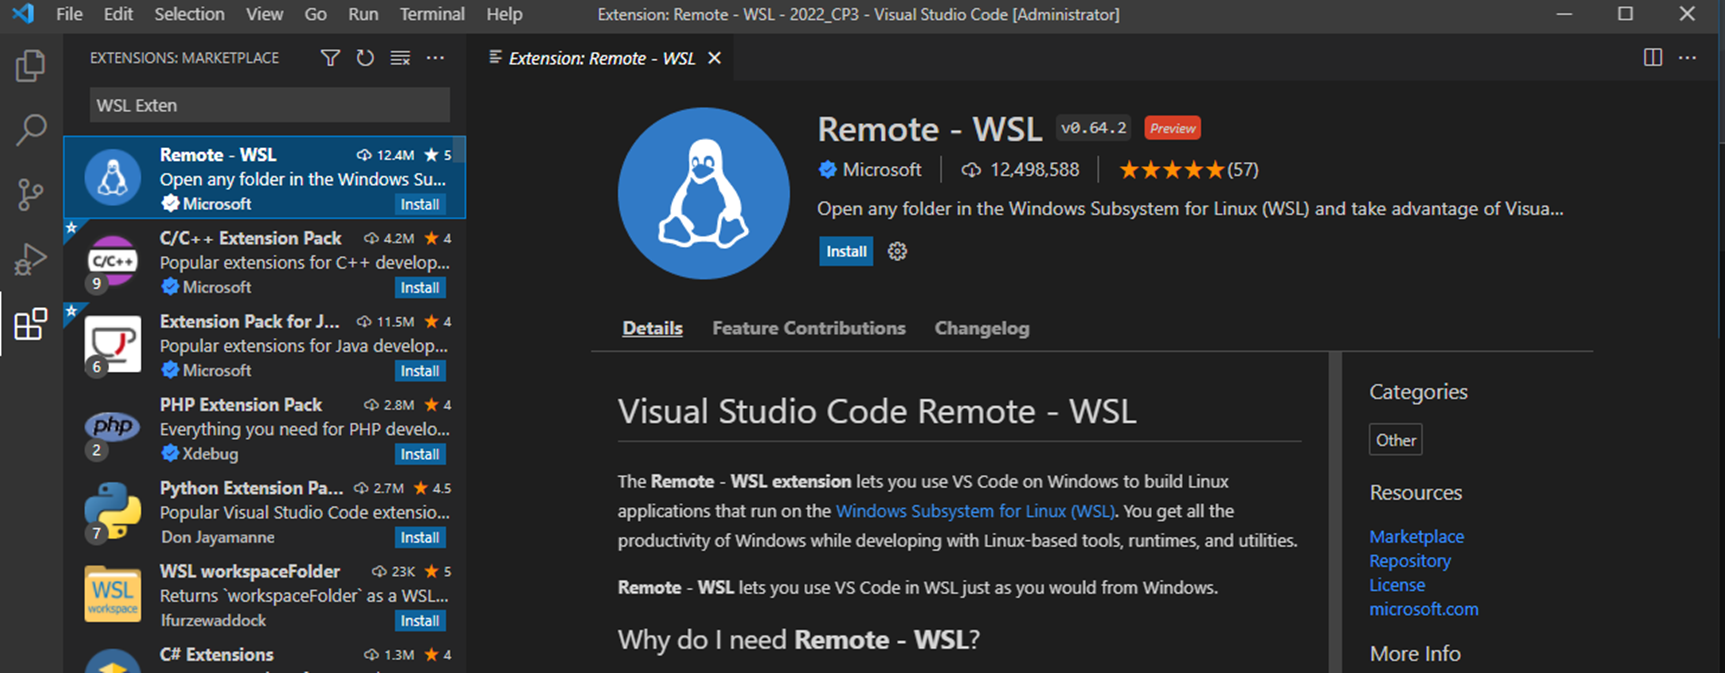Refresh the extensions marketplace list
The image size is (1725, 673).
point(365,58)
